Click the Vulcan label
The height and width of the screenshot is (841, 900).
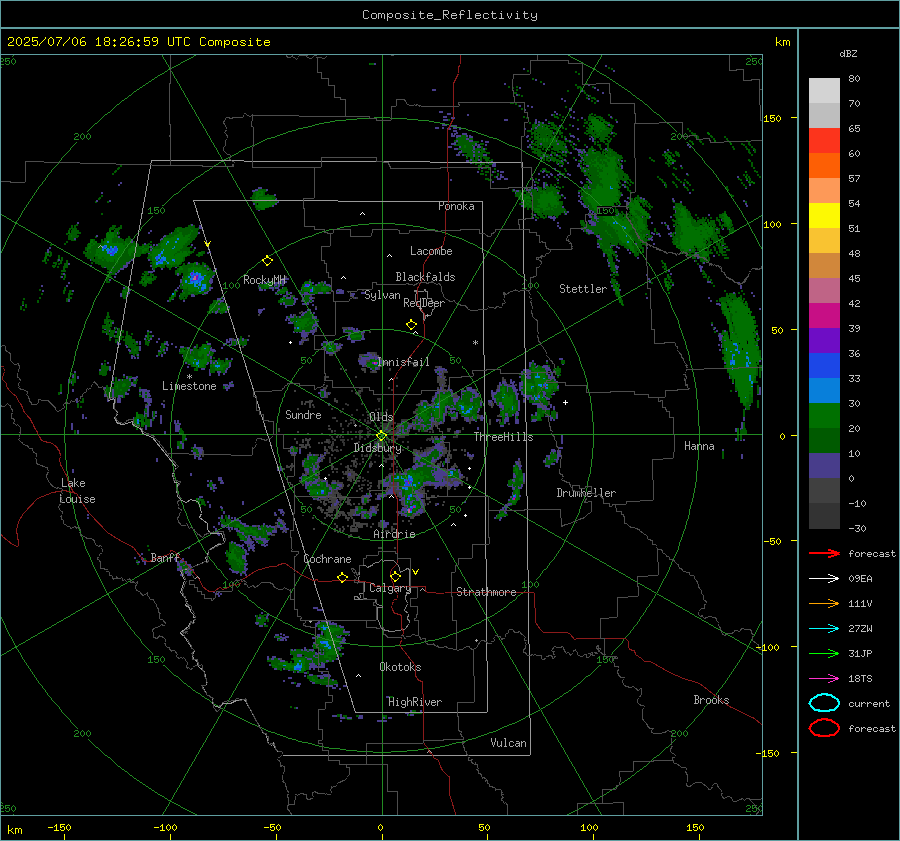click(x=508, y=743)
